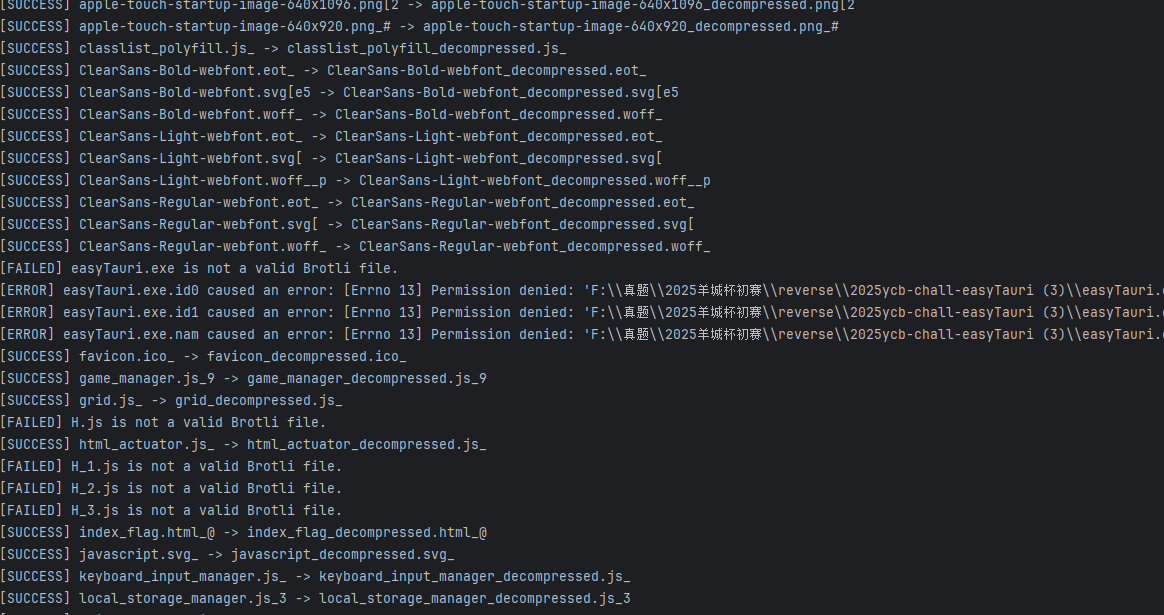Click the easyTauri.exe.nam error line
This screenshot has height=615, width=1164.
click(x=581, y=334)
